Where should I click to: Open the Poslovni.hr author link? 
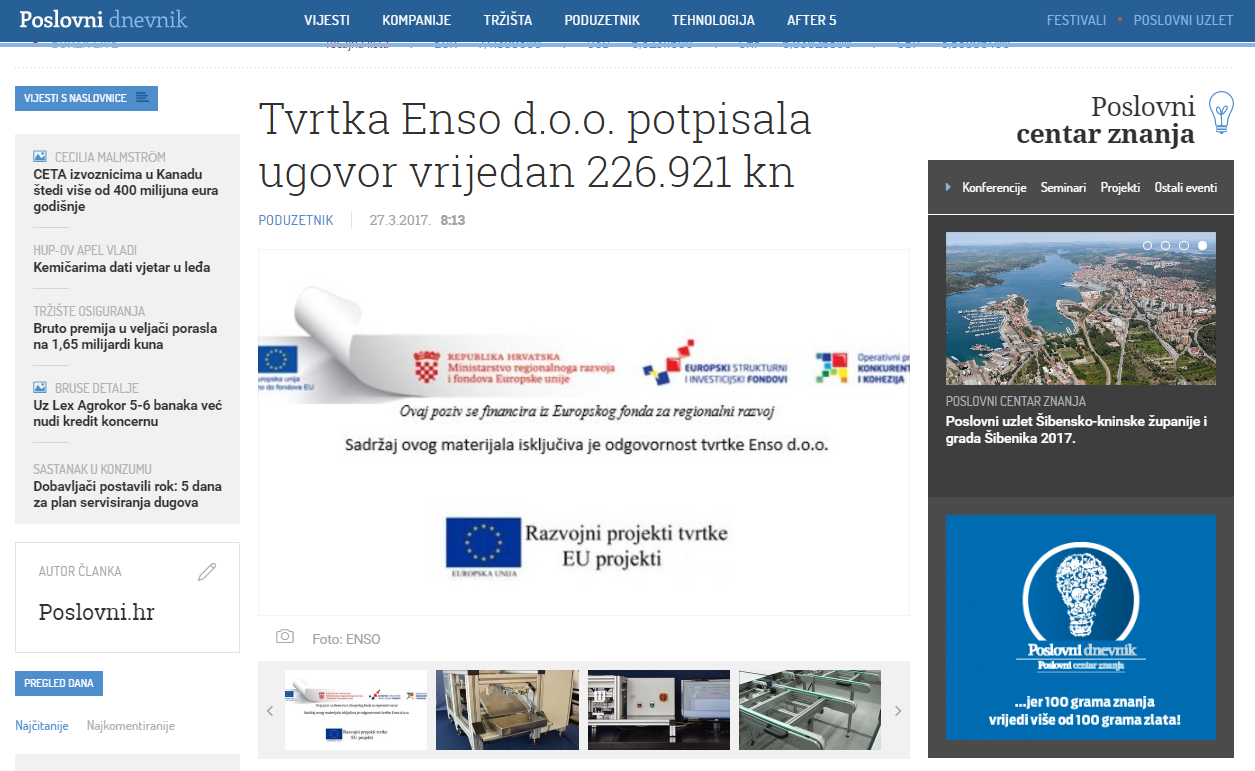(x=96, y=612)
